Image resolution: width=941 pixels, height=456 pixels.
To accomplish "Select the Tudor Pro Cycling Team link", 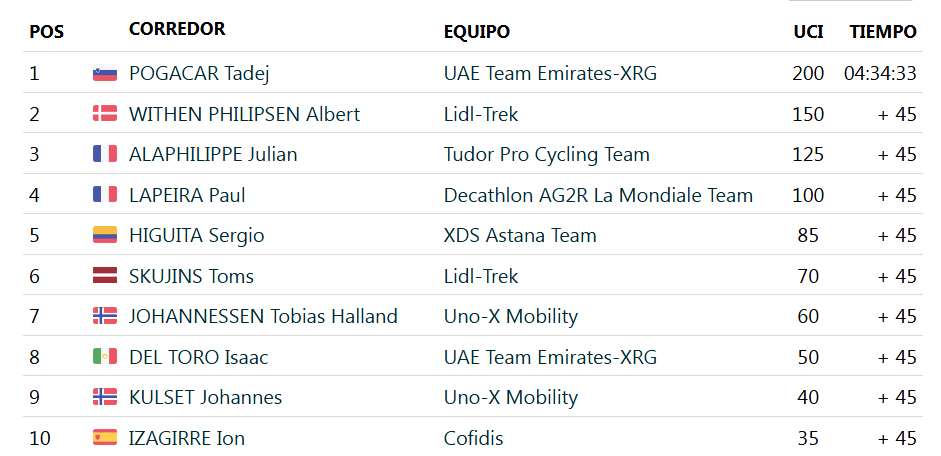I will (x=546, y=154).
